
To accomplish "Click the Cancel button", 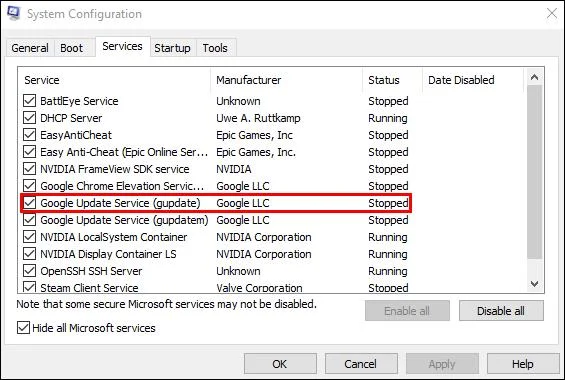I will (361, 364).
